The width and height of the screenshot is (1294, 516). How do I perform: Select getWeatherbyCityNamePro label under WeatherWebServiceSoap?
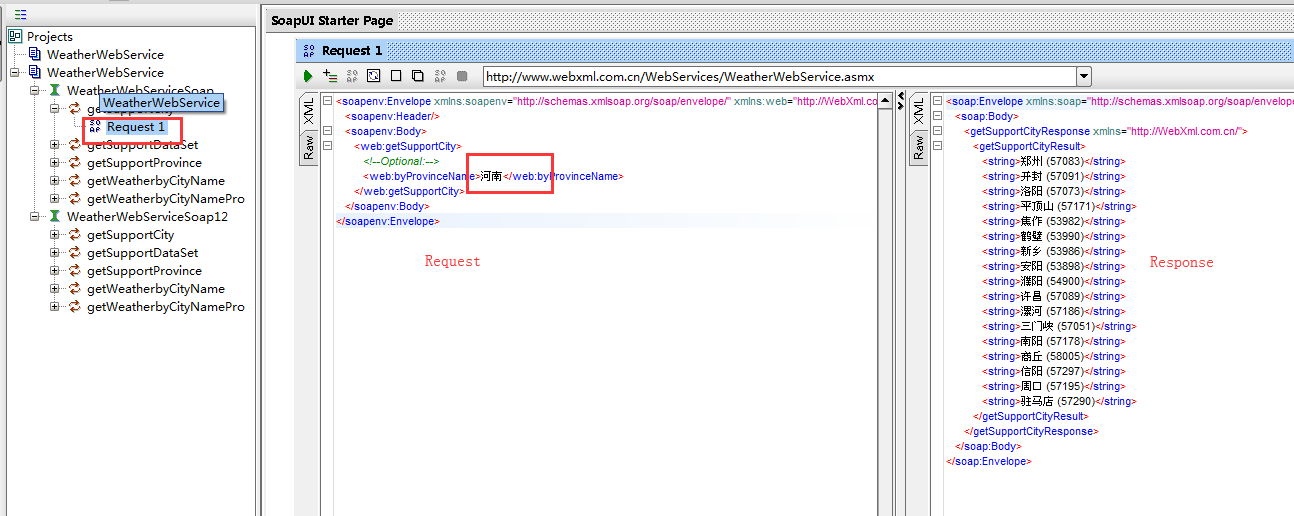(x=165, y=198)
